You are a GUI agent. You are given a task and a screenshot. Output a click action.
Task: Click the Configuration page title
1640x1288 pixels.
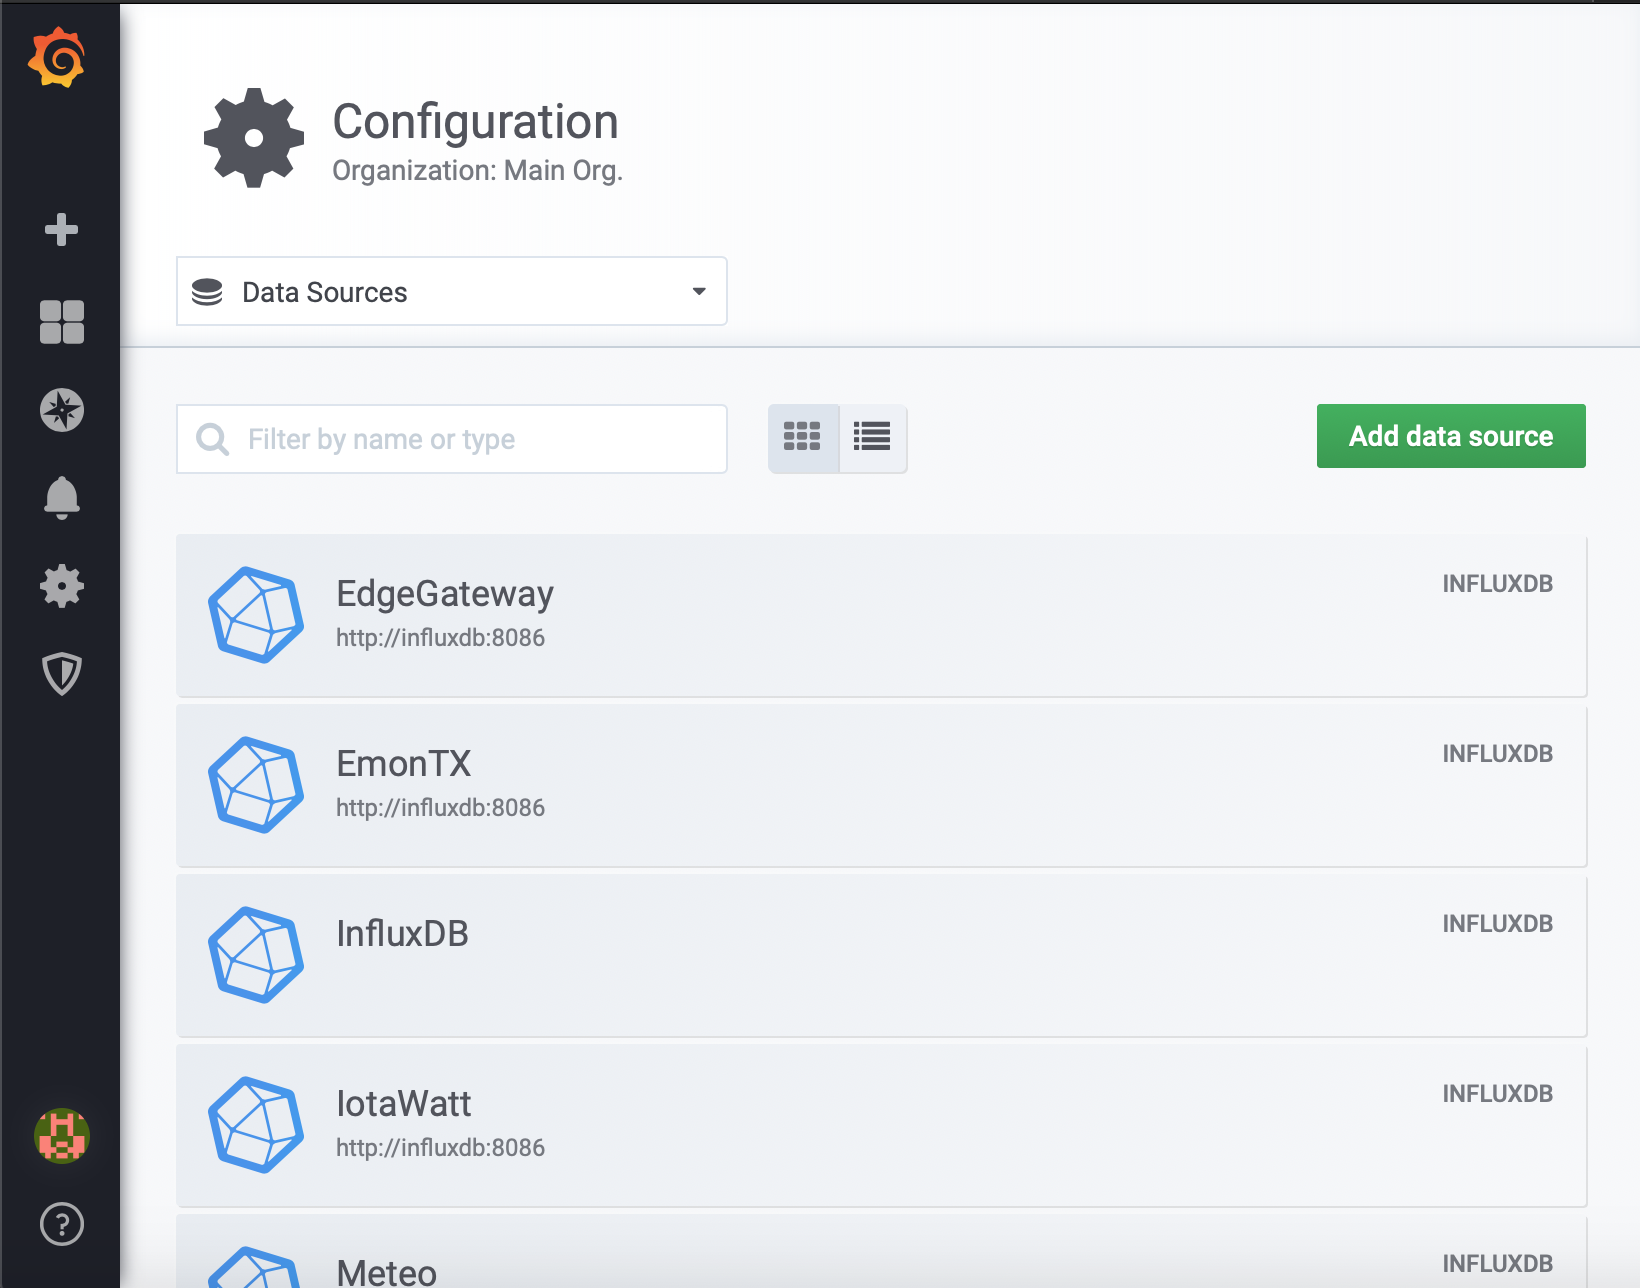coord(475,122)
